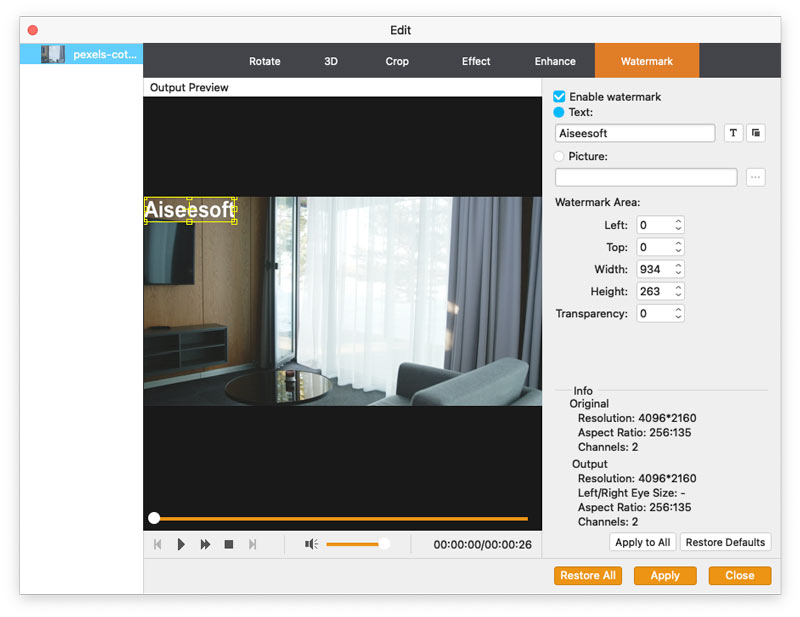Select the Picture radio button

click(x=560, y=156)
